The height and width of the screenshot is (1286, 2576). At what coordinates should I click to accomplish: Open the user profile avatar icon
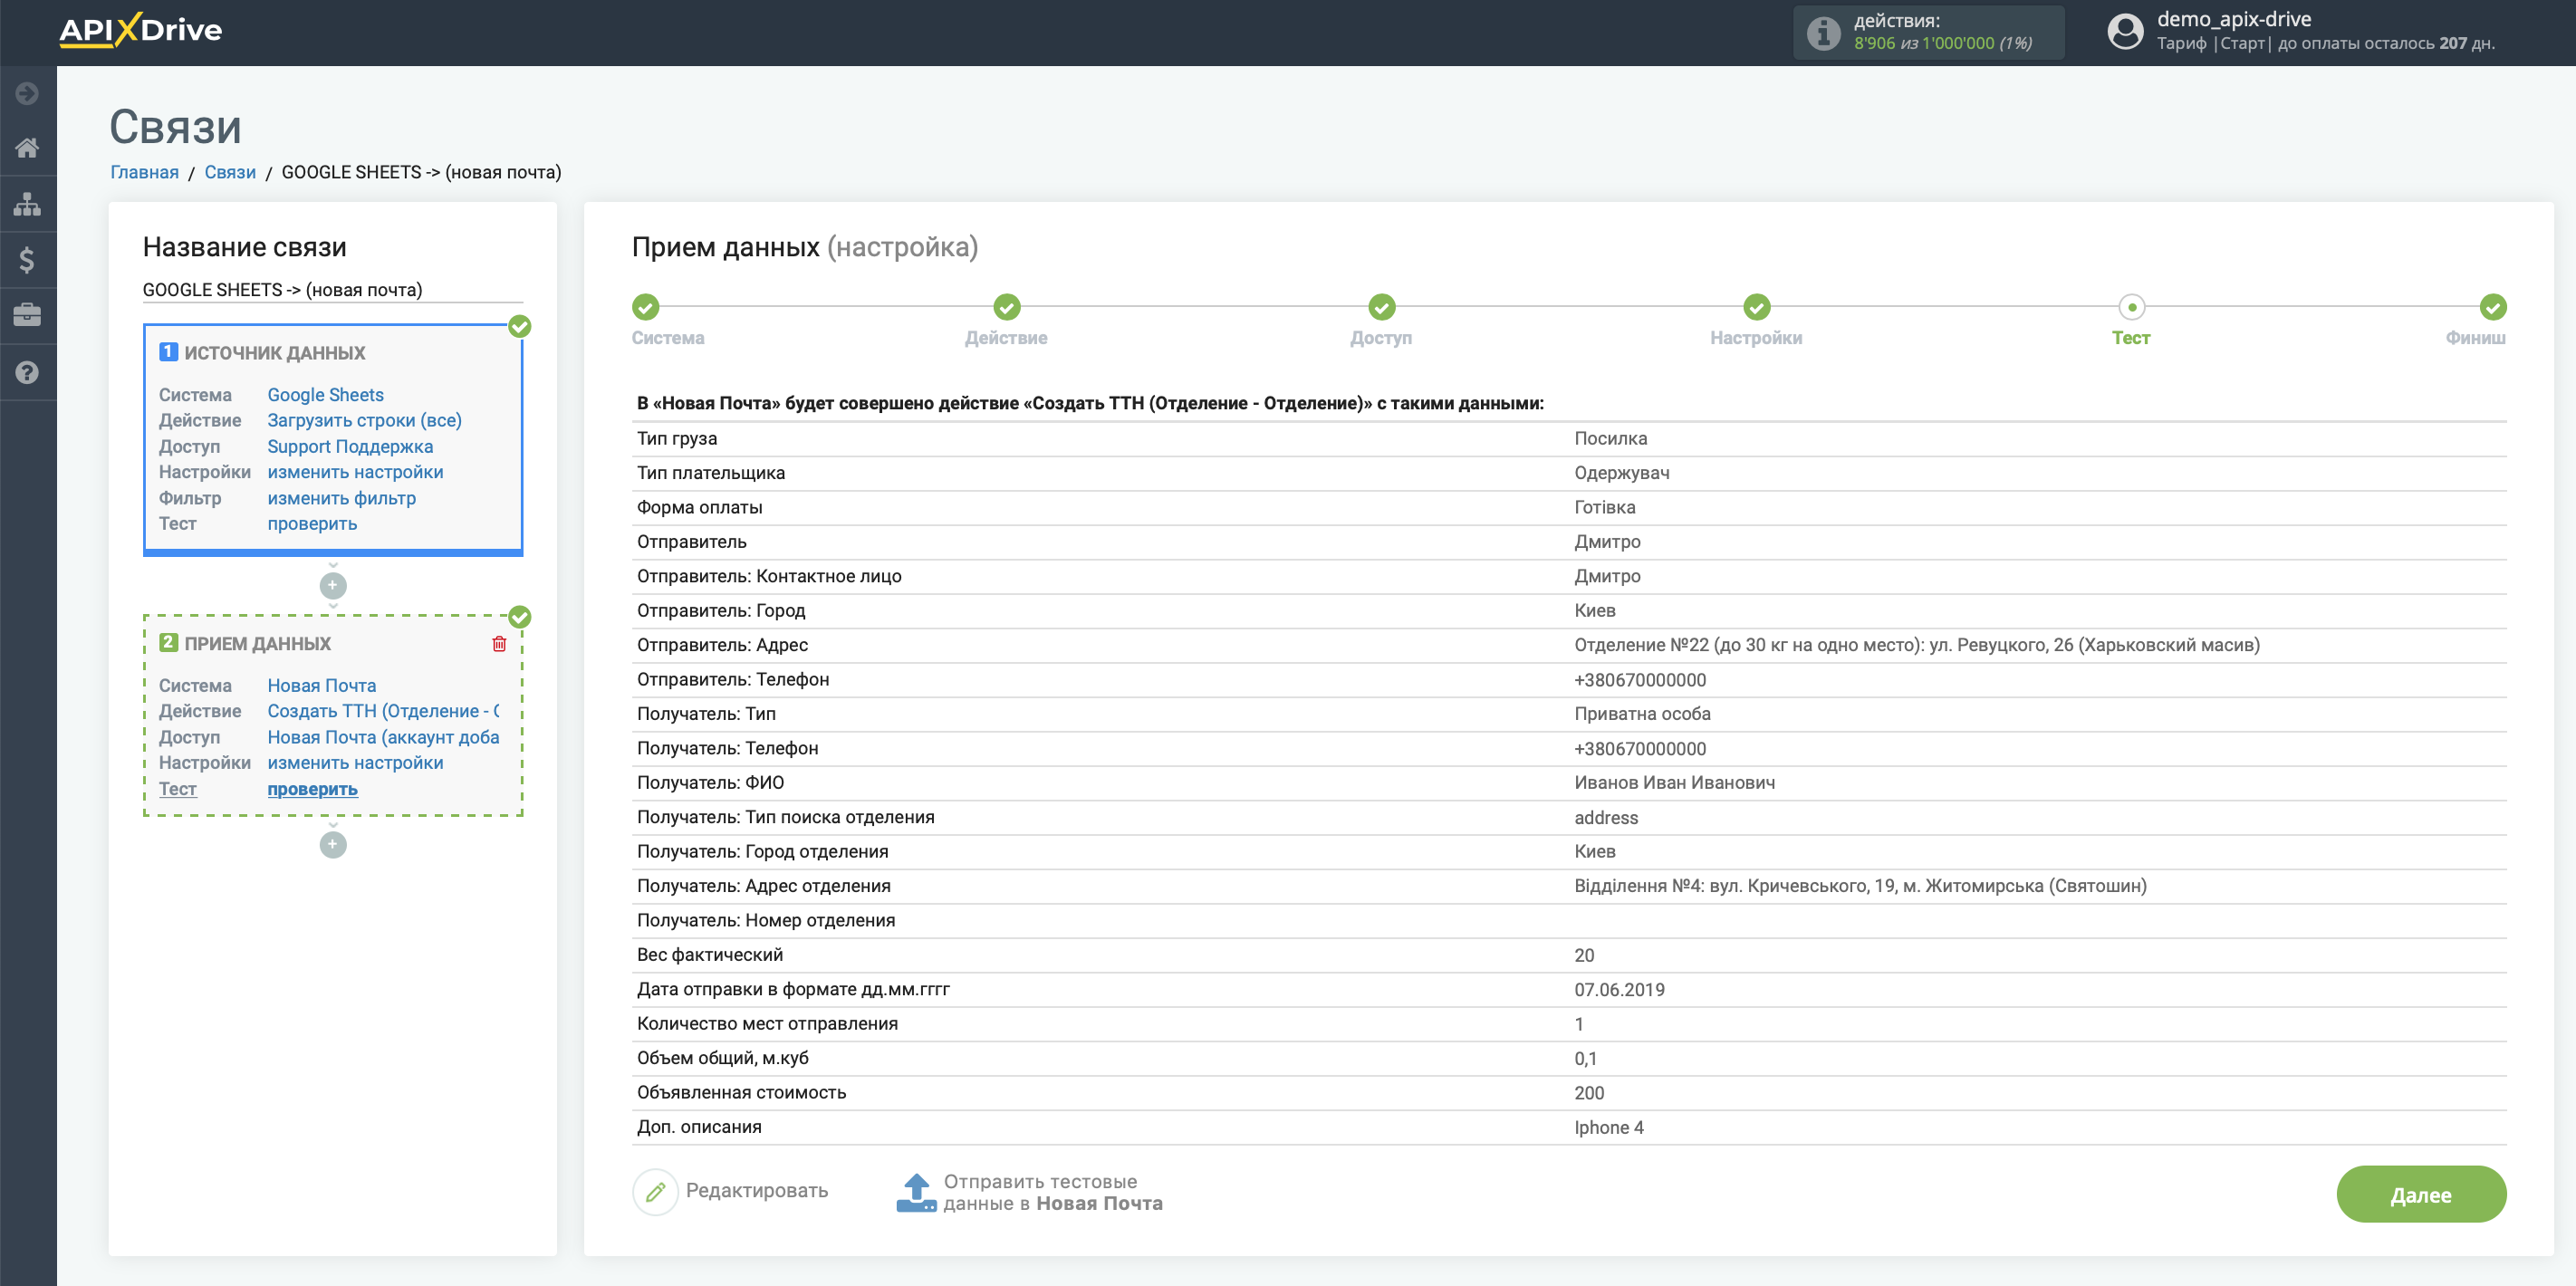pos(2125,31)
